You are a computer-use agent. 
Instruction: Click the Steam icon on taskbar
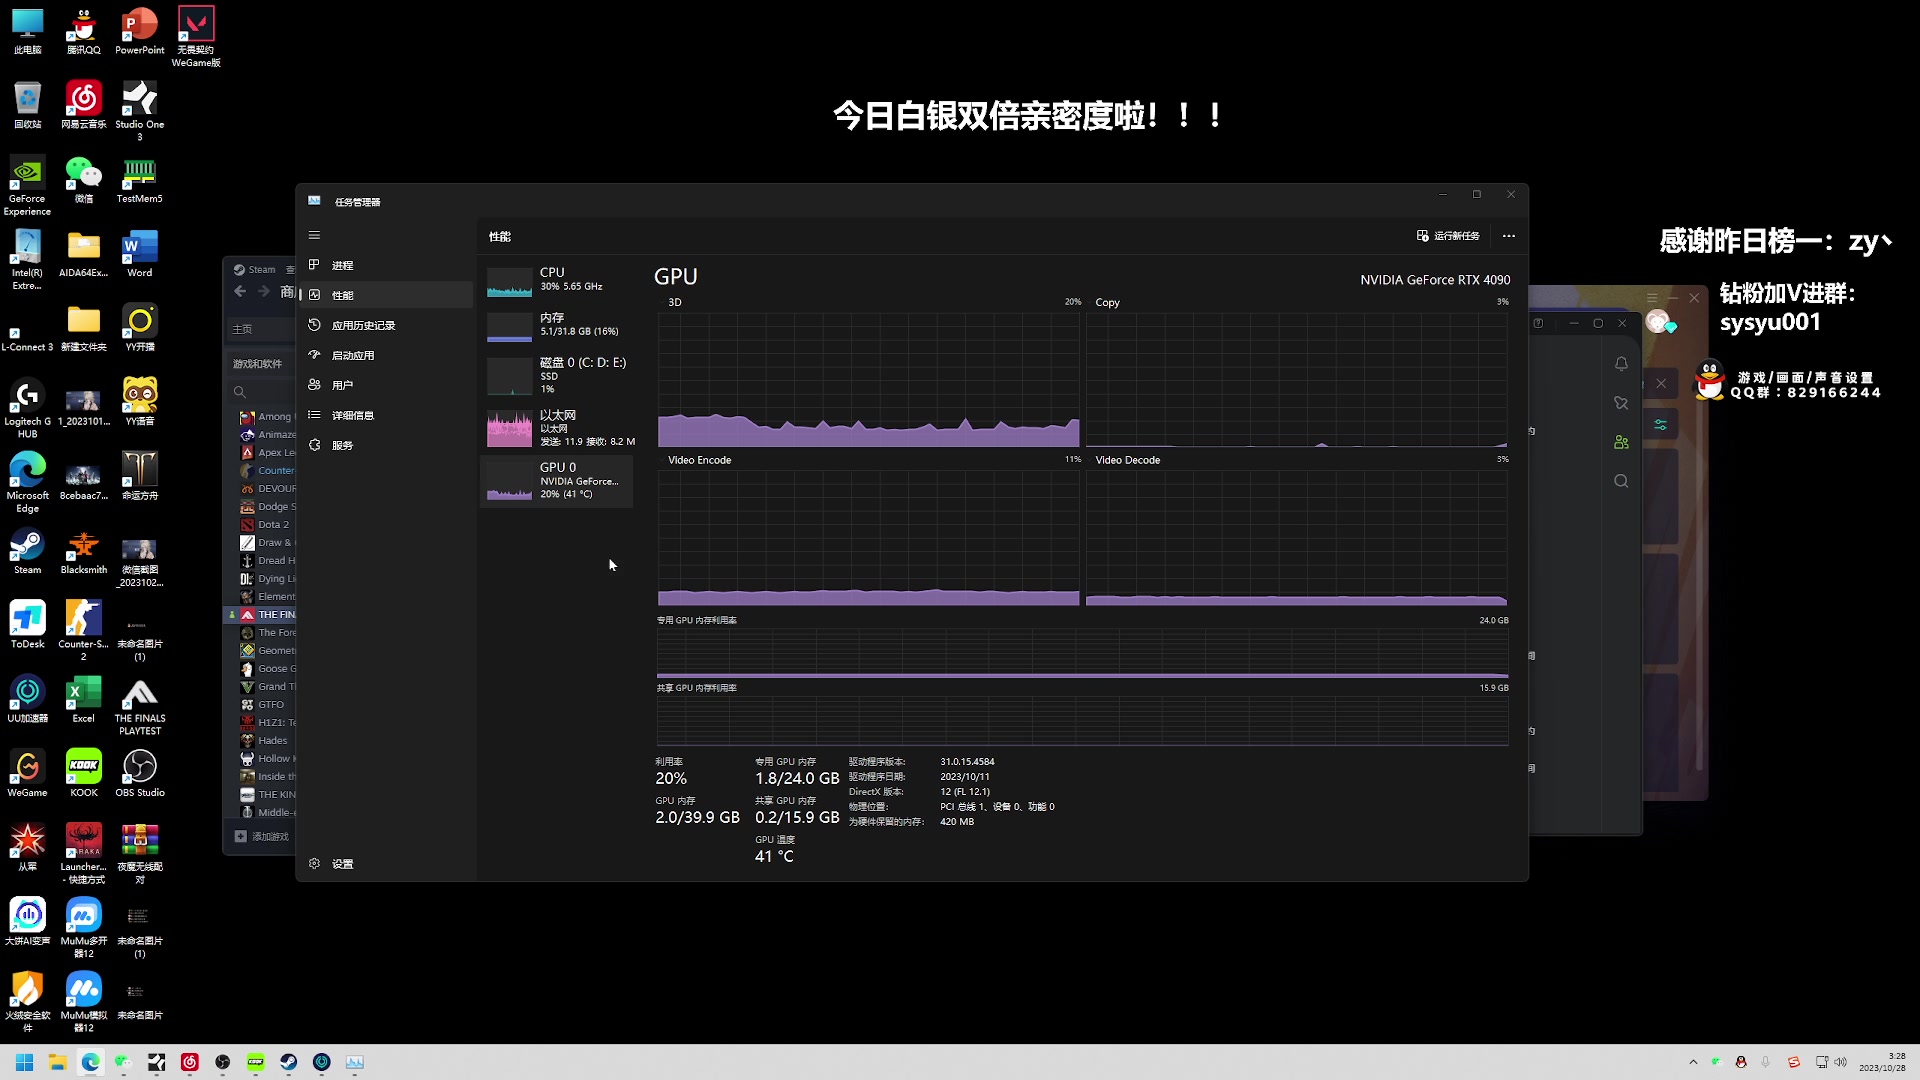point(288,1062)
